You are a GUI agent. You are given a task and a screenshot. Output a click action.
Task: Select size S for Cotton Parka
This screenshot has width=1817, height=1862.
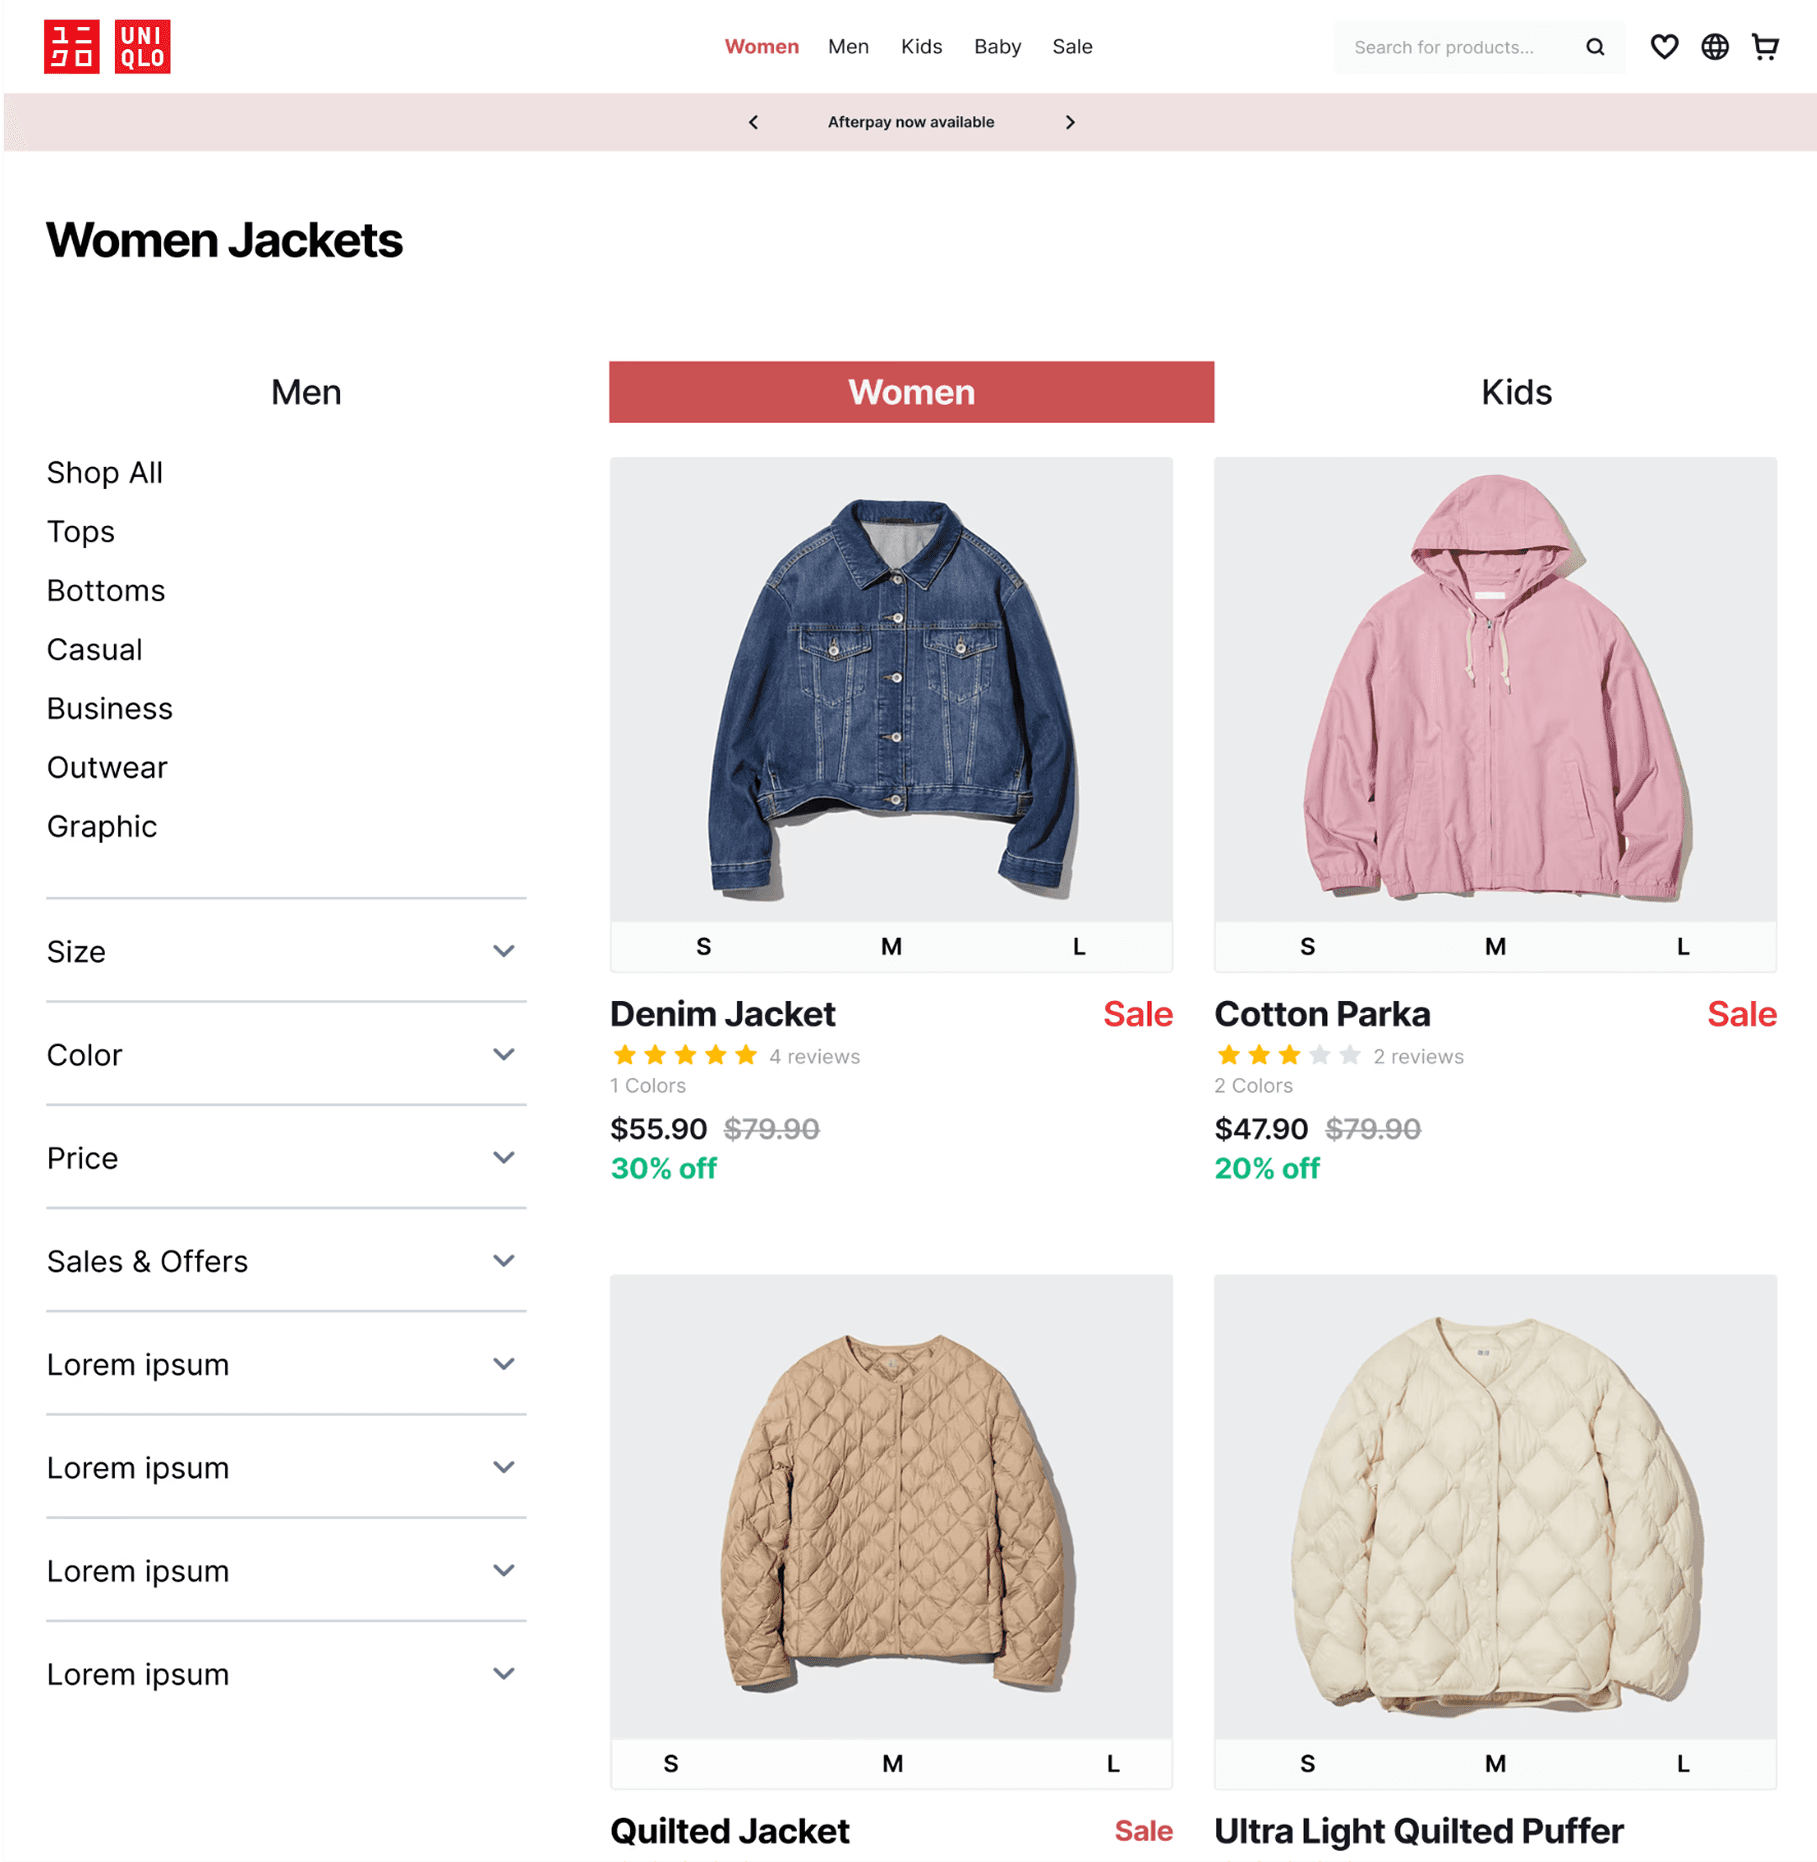click(1307, 946)
